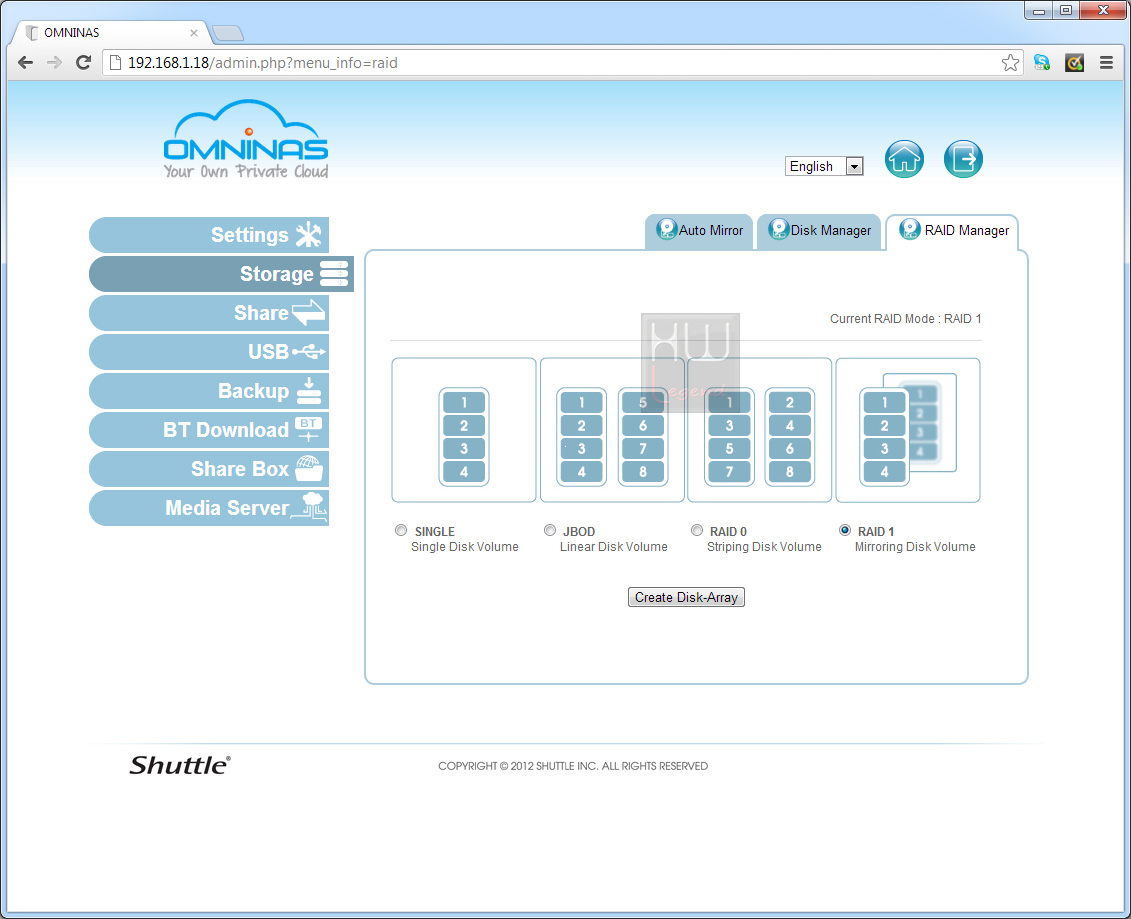Select the JBOD radio button
Screen dimensions: 1131x919
pos(550,530)
